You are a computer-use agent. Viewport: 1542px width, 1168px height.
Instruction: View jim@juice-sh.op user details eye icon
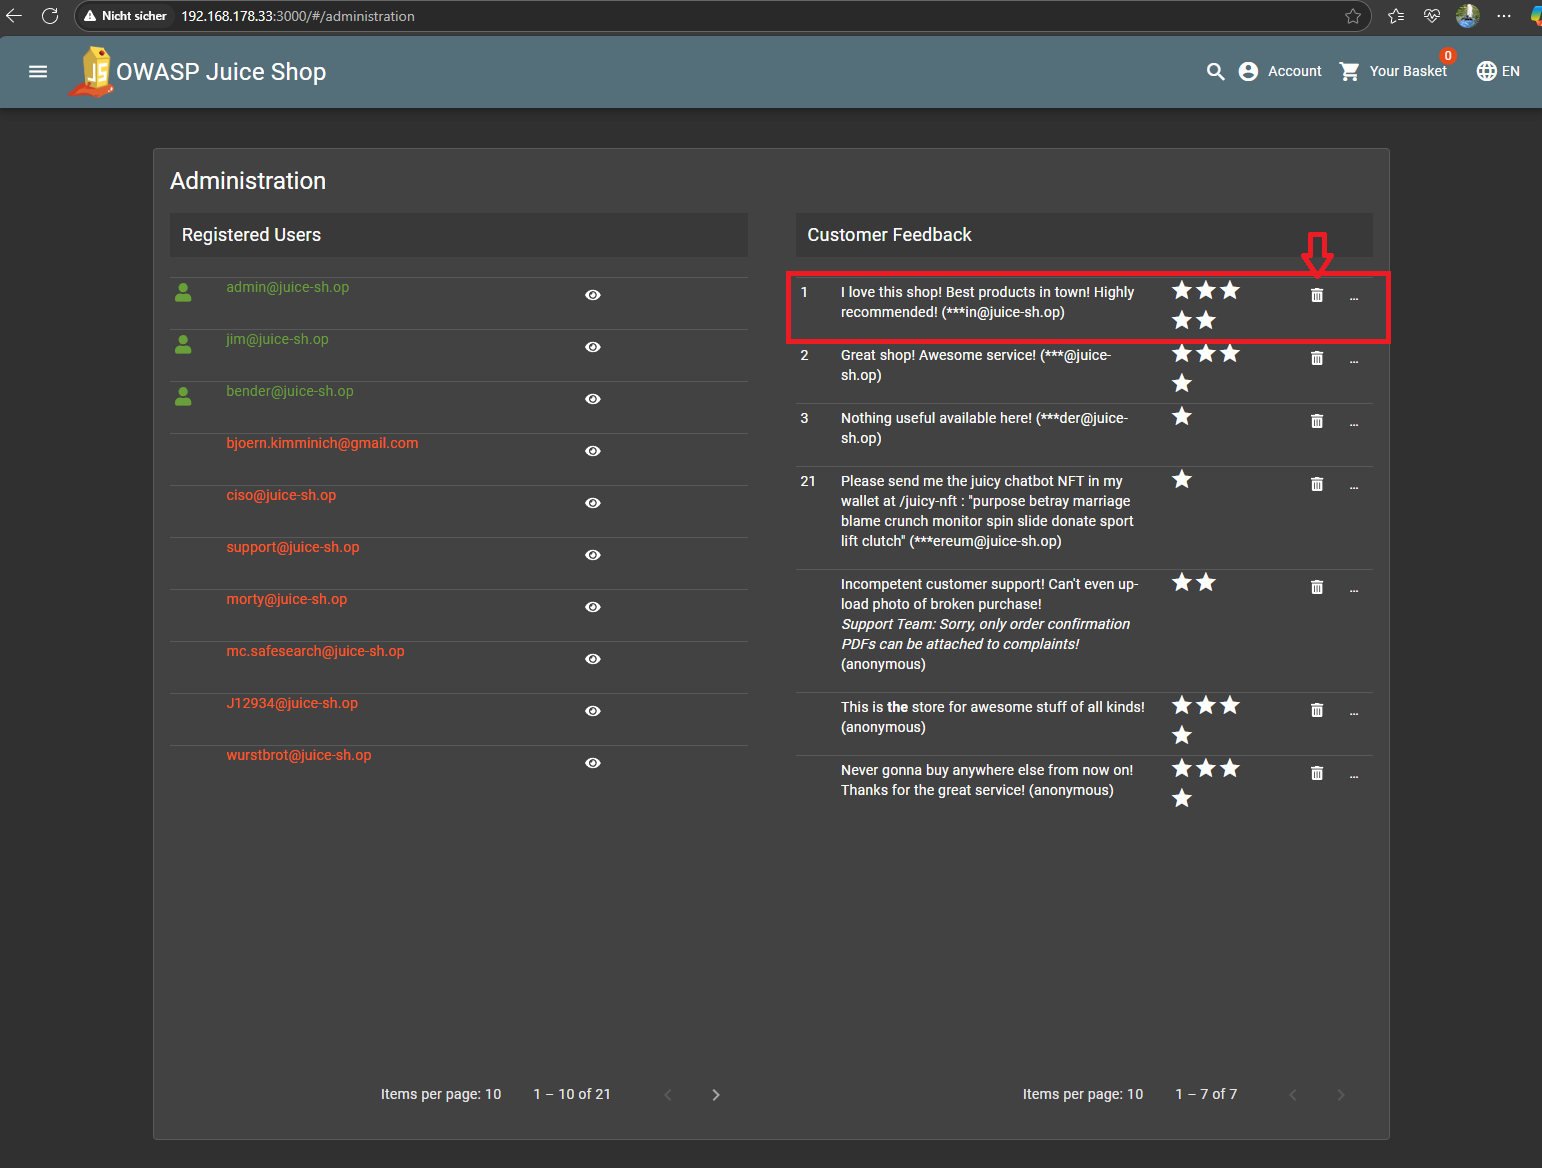[x=592, y=347]
